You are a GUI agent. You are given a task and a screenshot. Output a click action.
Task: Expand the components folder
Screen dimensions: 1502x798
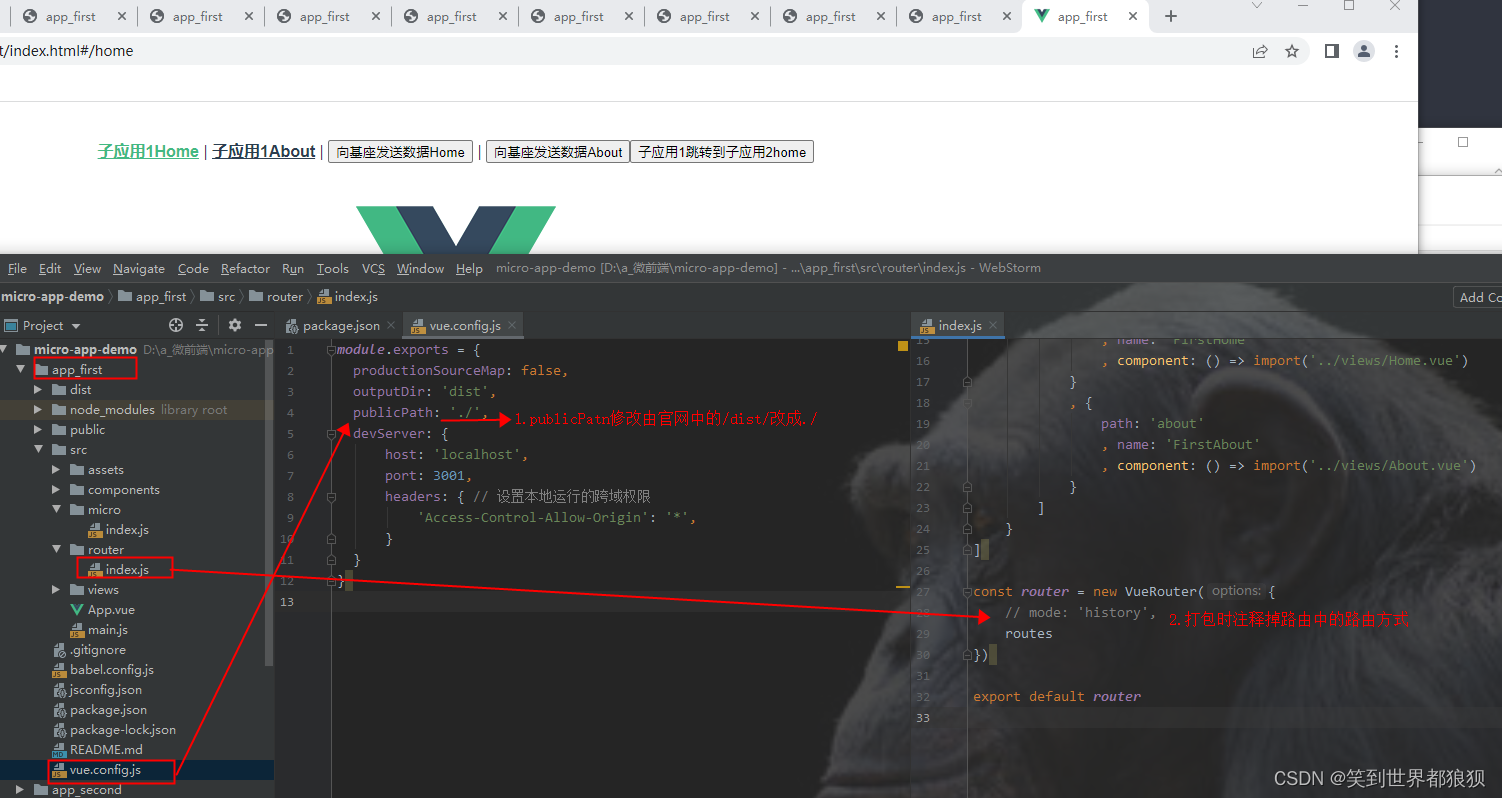(57, 489)
